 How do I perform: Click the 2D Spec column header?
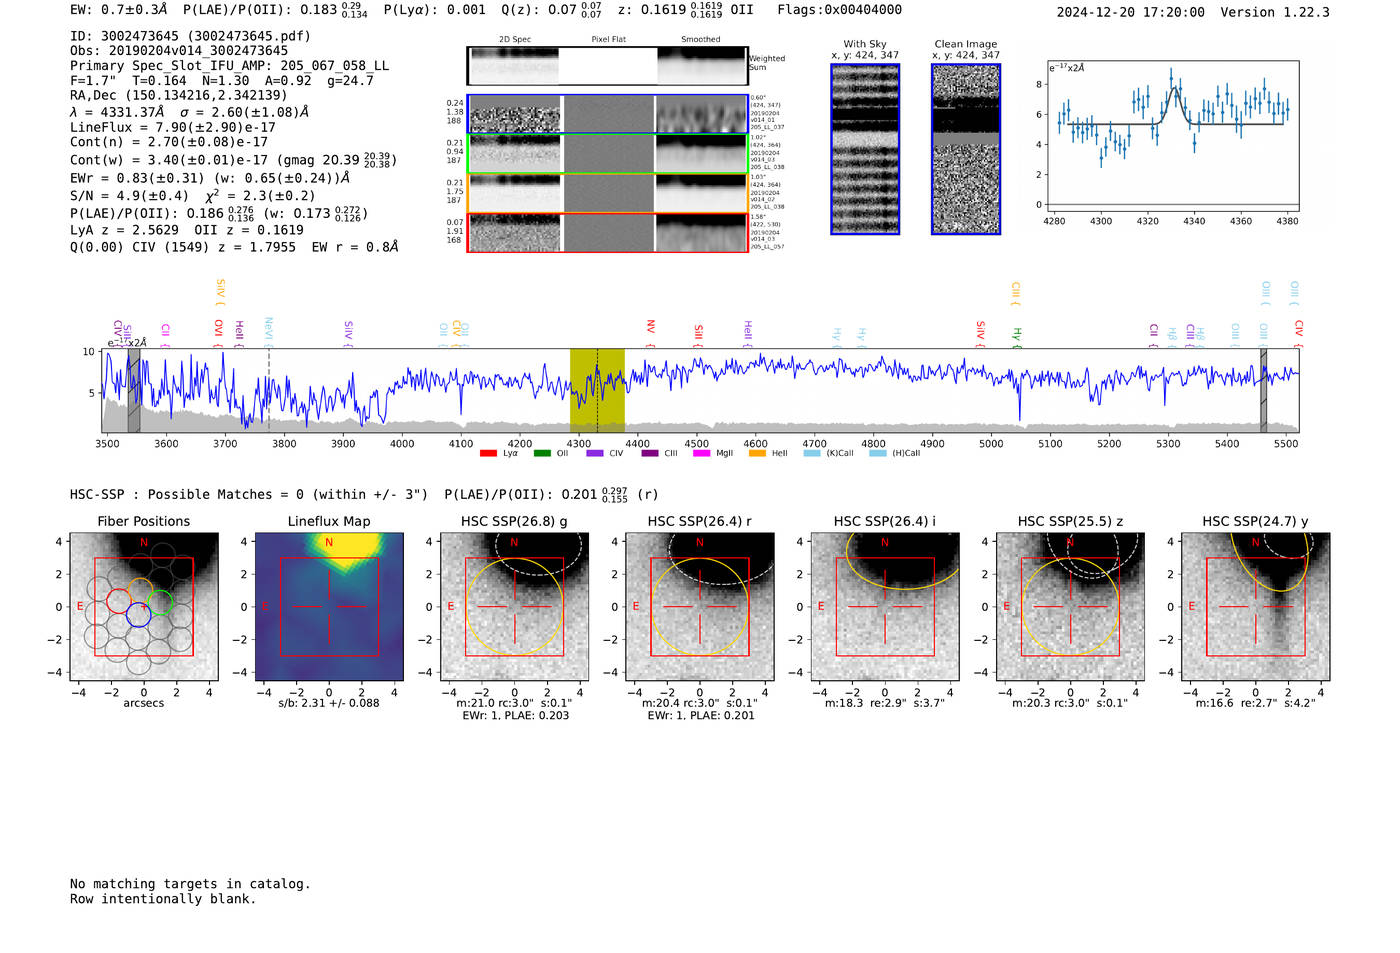(x=514, y=39)
